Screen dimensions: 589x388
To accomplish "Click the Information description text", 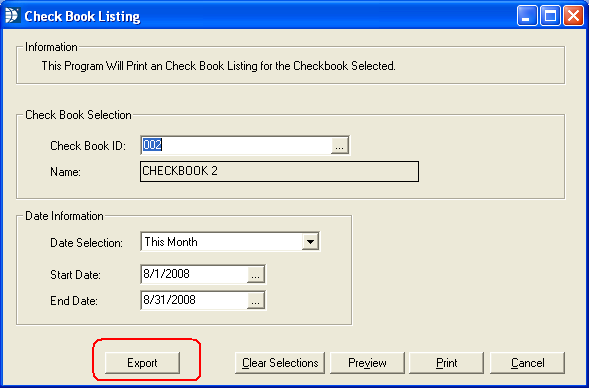I will click(219, 66).
